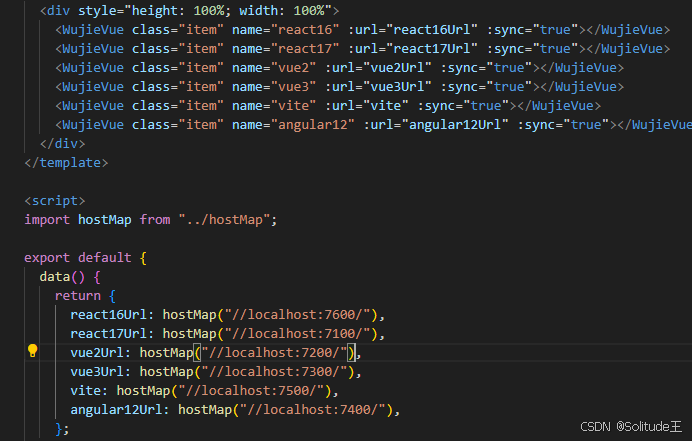This screenshot has height=441, width=692.
Task: Click the react16Url property key
Action: pos(109,314)
